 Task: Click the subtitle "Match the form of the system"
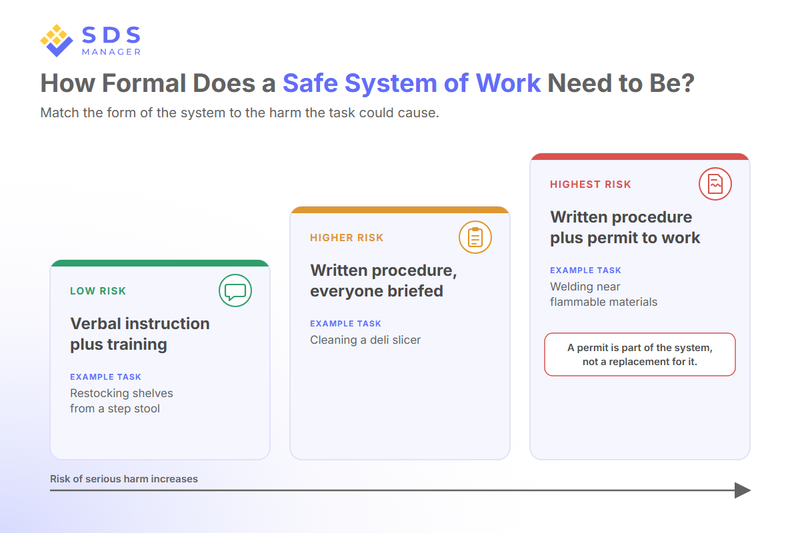click(x=239, y=113)
